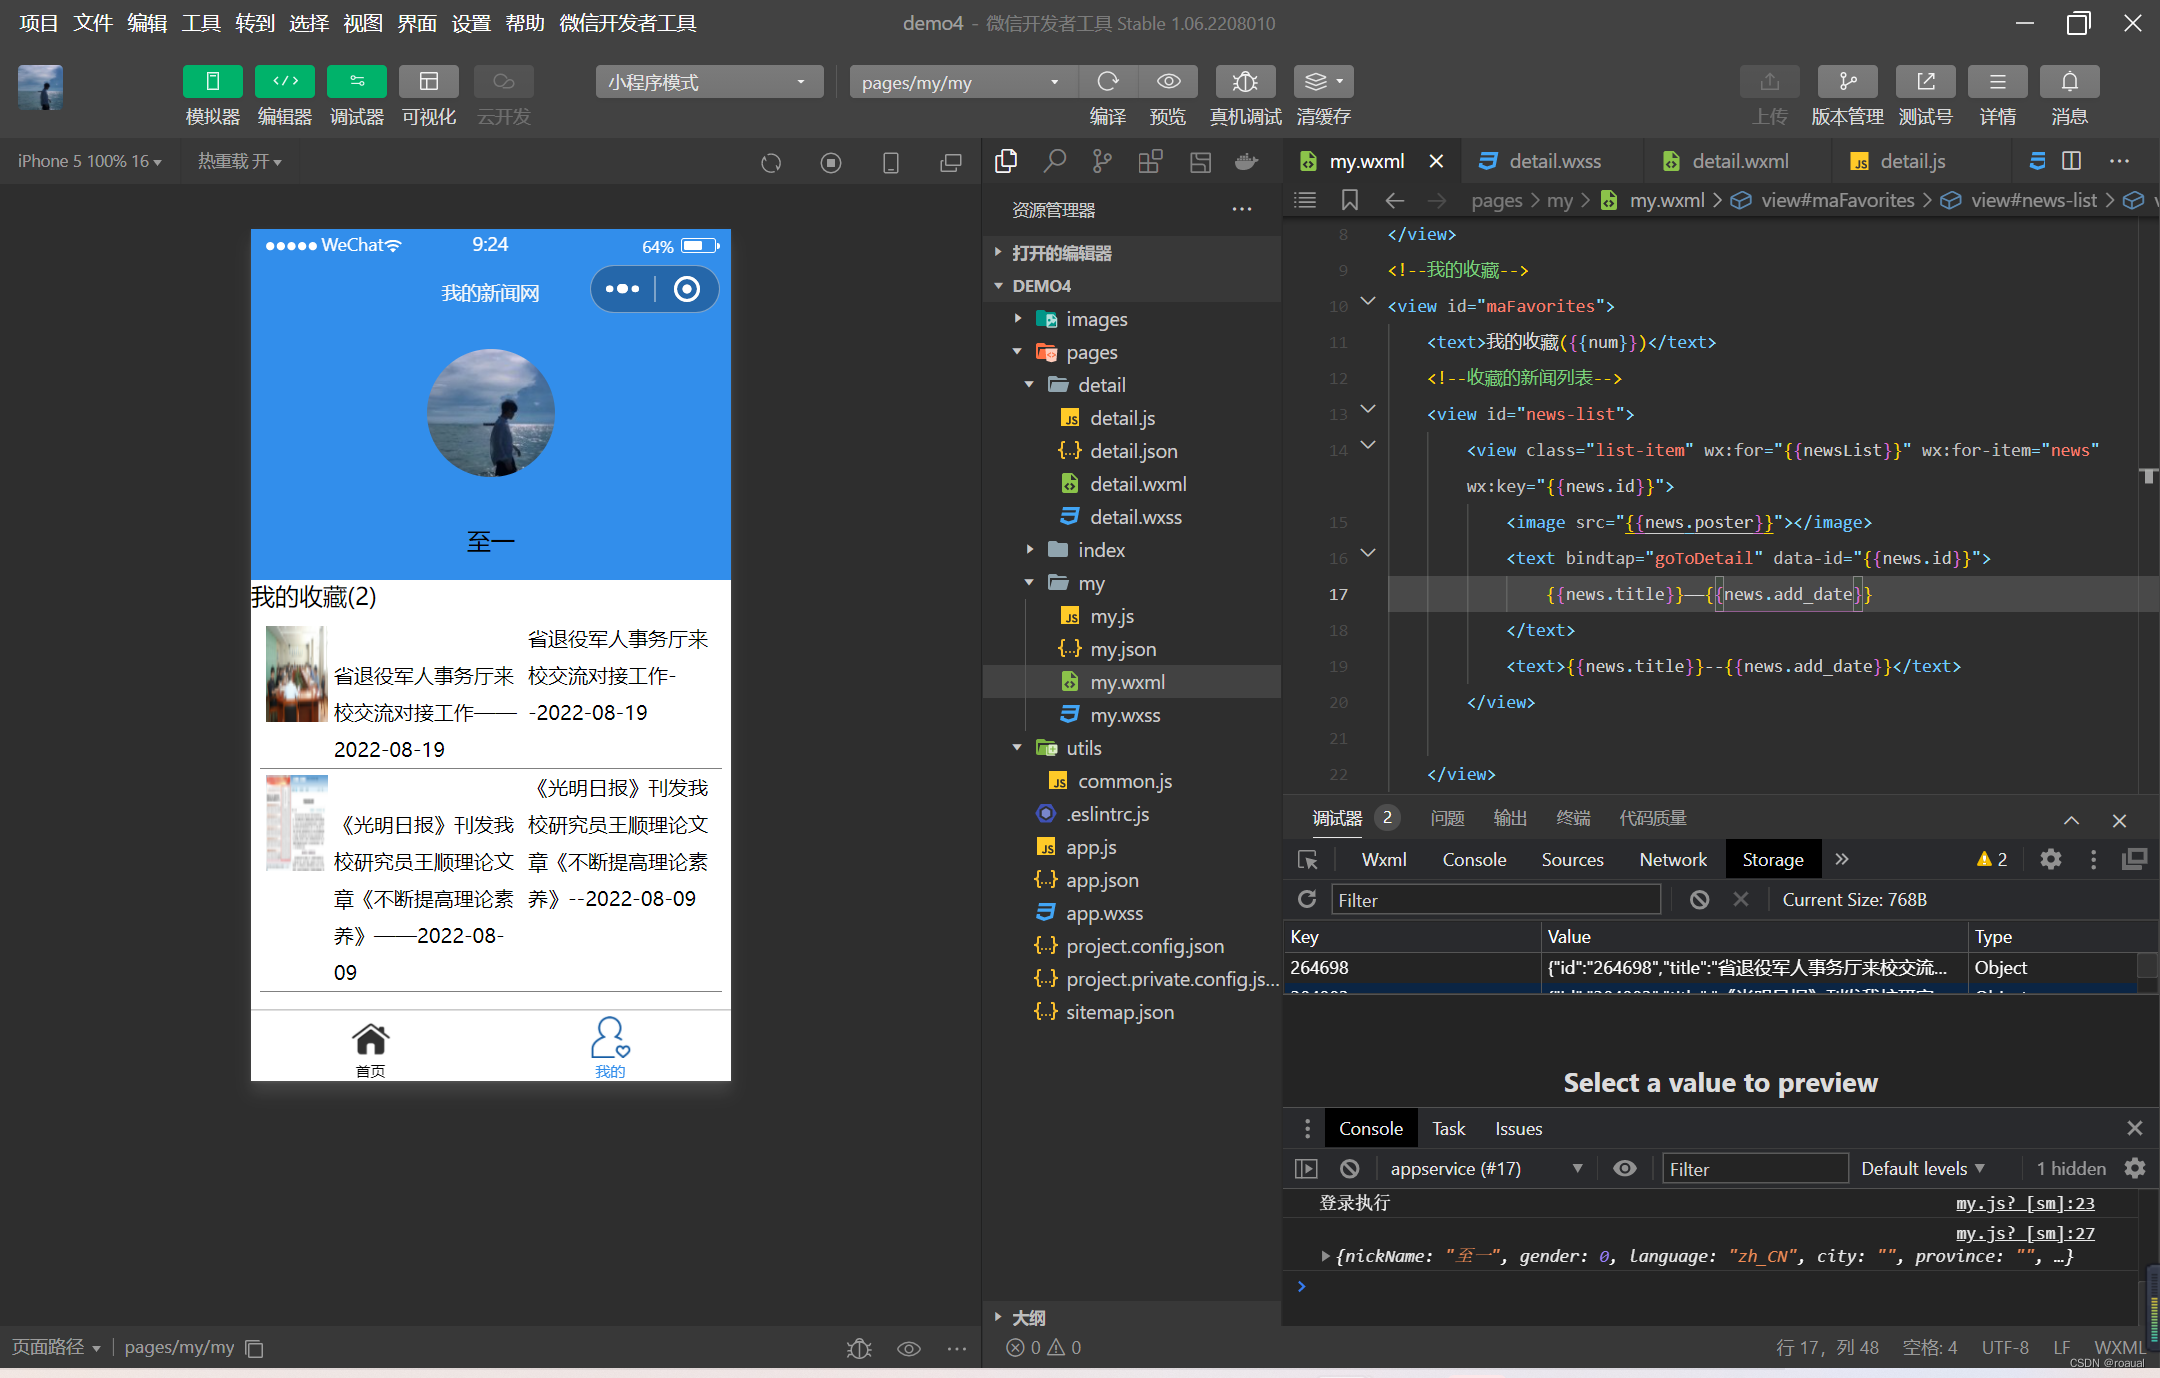Click the DevTools settings gear icon
The width and height of the screenshot is (2160, 1378).
(x=2050, y=859)
